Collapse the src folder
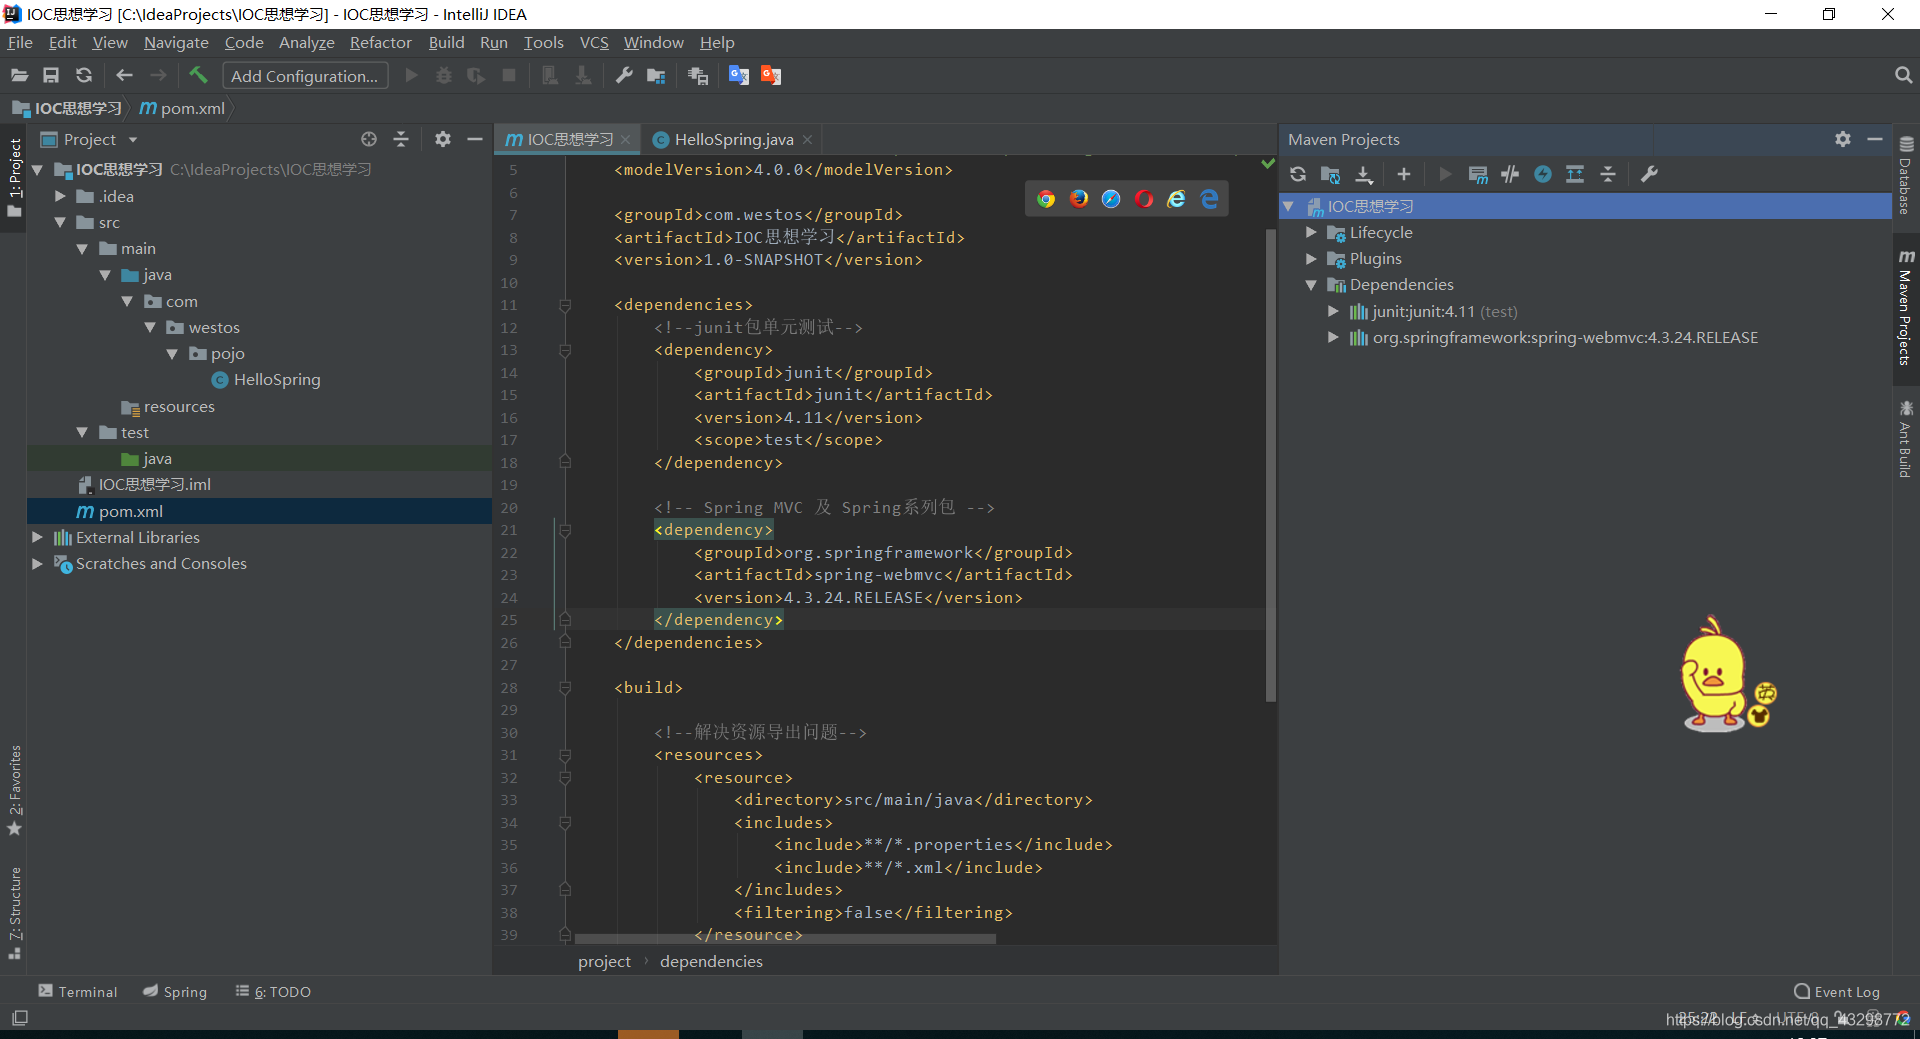Viewport: 1920px width, 1039px height. [x=60, y=222]
